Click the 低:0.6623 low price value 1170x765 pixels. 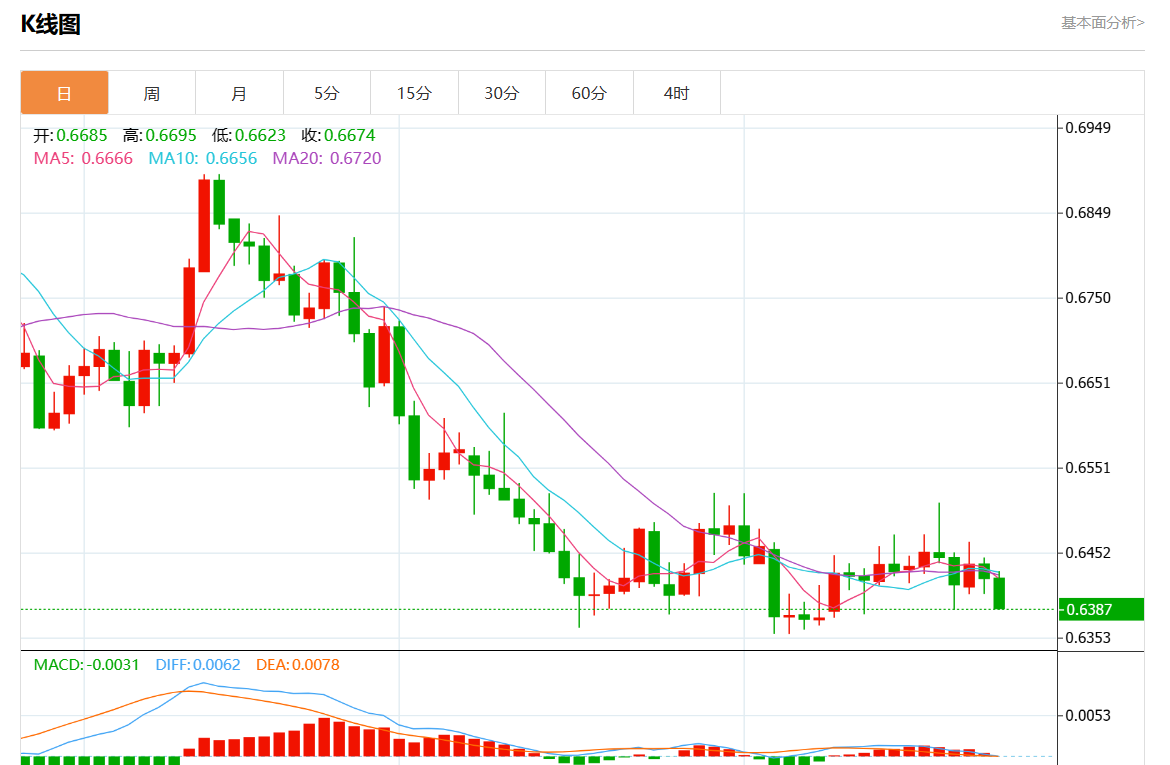[x=248, y=135]
